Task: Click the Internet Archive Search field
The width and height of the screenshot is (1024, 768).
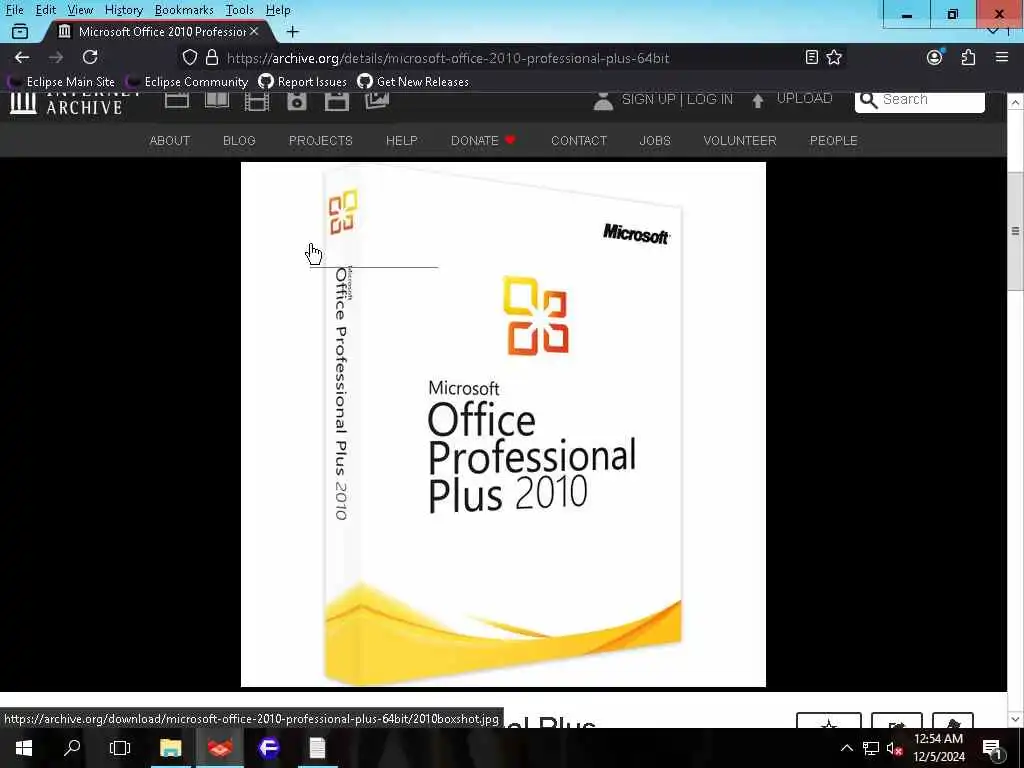Action: click(x=920, y=100)
